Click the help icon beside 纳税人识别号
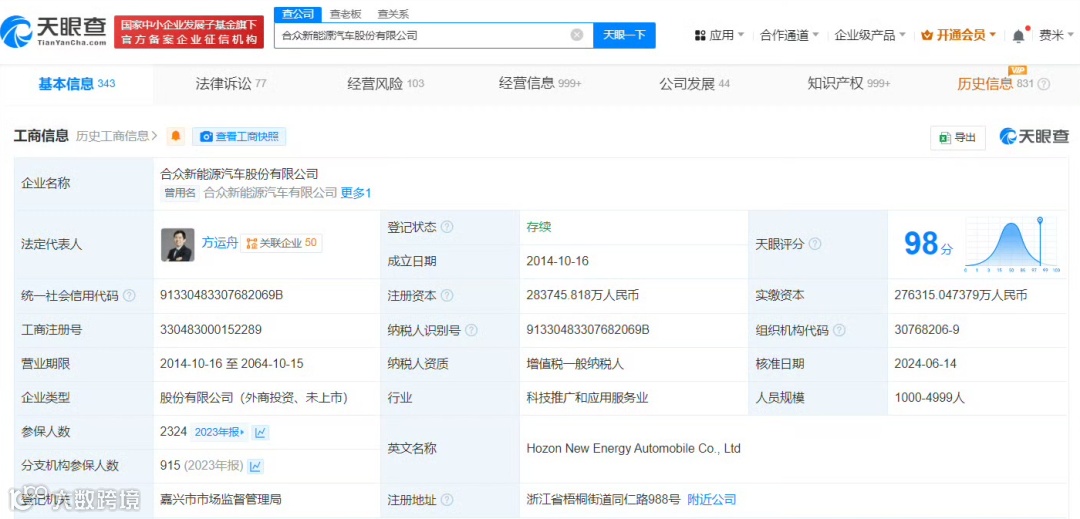 pos(471,330)
